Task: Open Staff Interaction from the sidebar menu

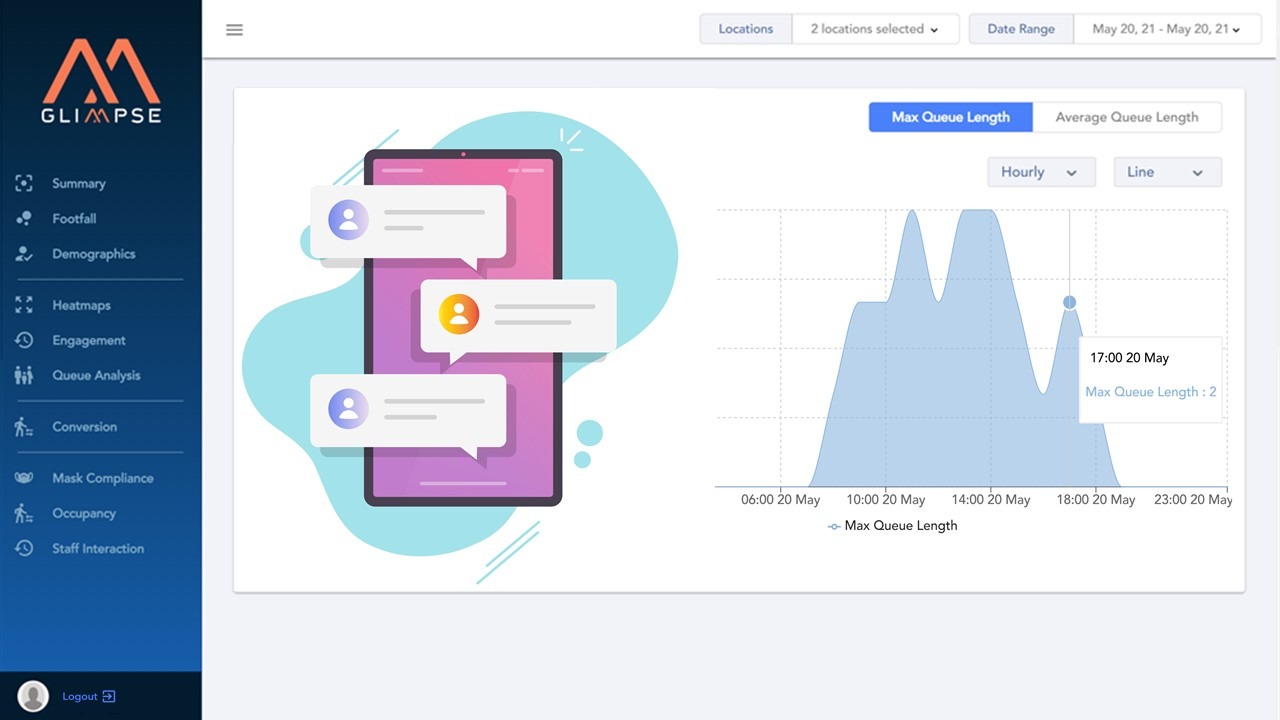Action: coord(24,548)
